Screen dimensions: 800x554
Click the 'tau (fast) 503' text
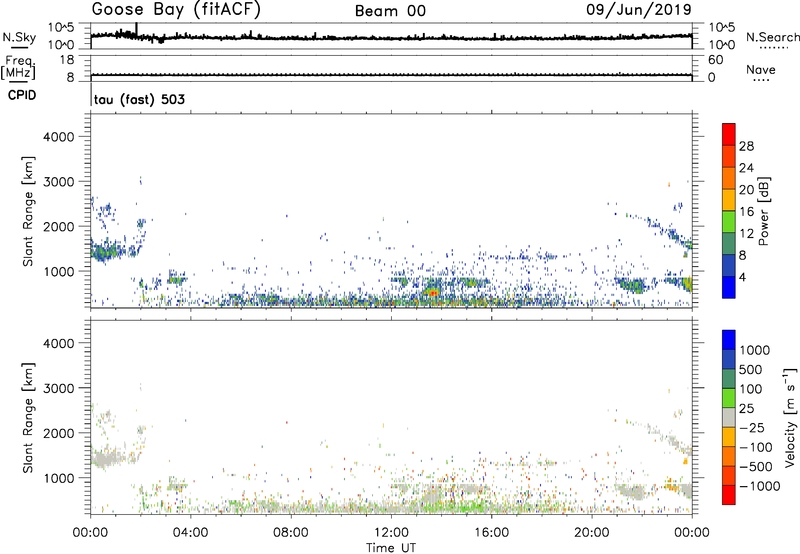coord(139,99)
